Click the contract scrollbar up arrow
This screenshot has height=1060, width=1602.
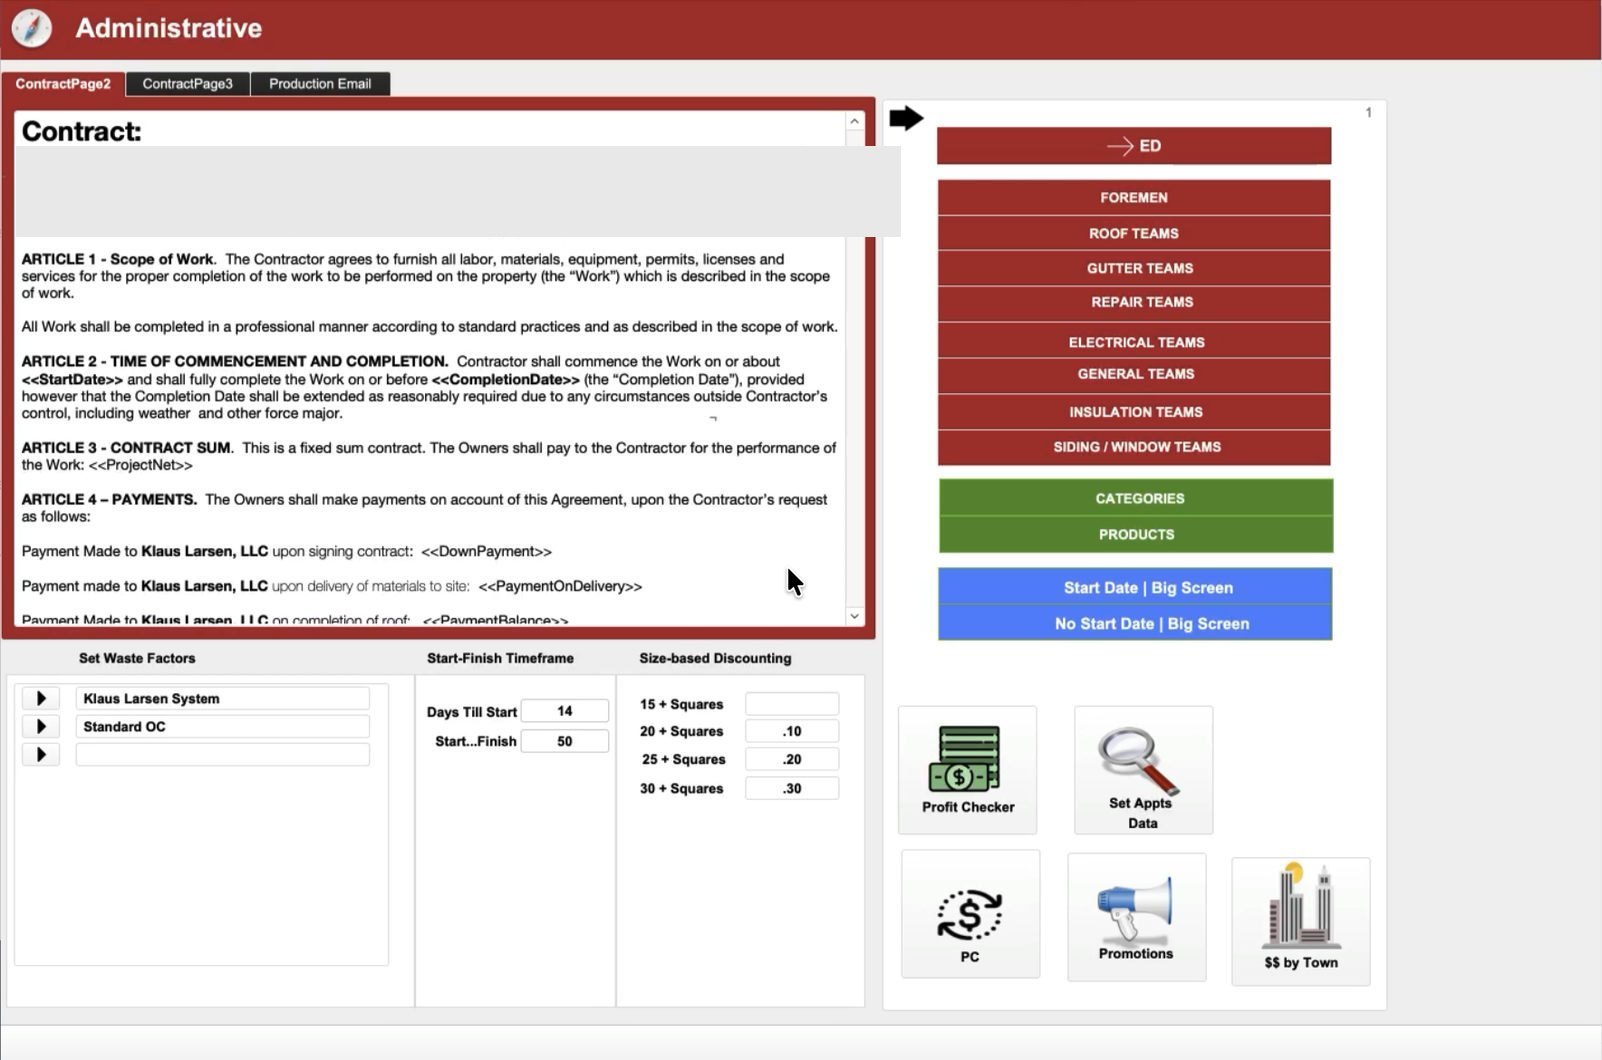(854, 121)
